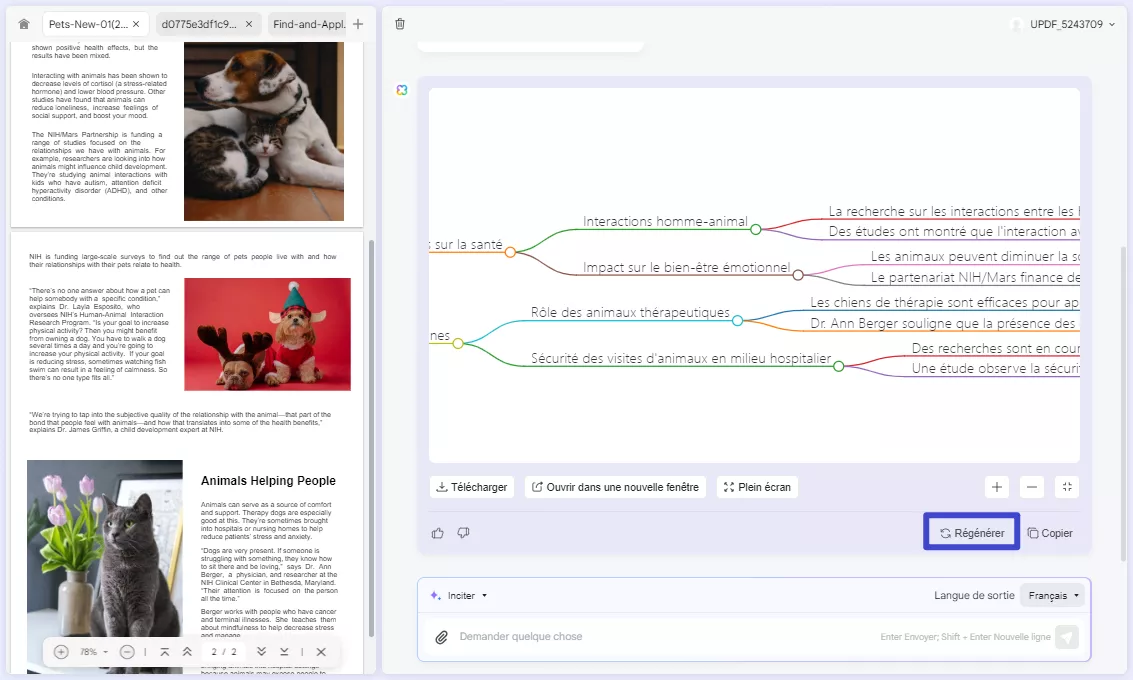This screenshot has width=1133, height=680.
Task: Click the Copier button
Action: point(1050,533)
